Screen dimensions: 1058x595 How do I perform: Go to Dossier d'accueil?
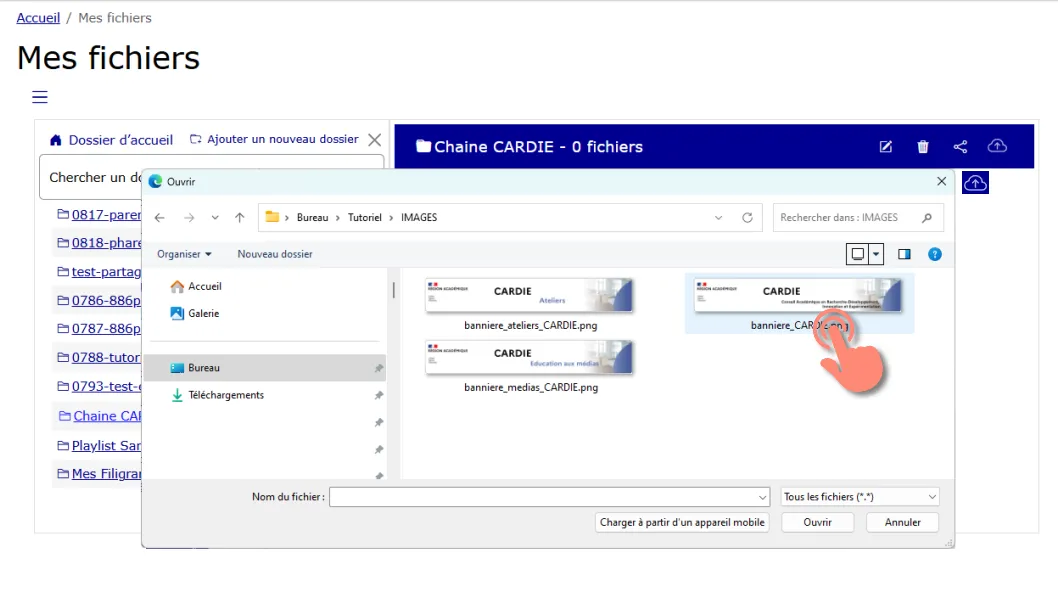111,140
